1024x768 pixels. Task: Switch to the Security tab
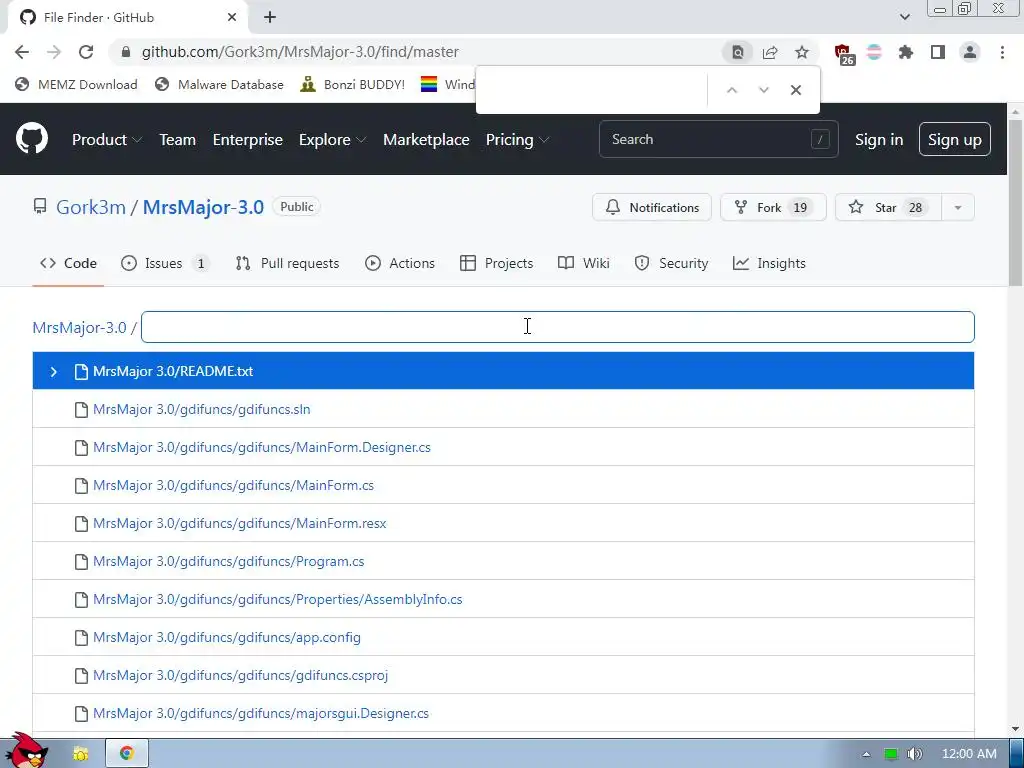coord(671,263)
